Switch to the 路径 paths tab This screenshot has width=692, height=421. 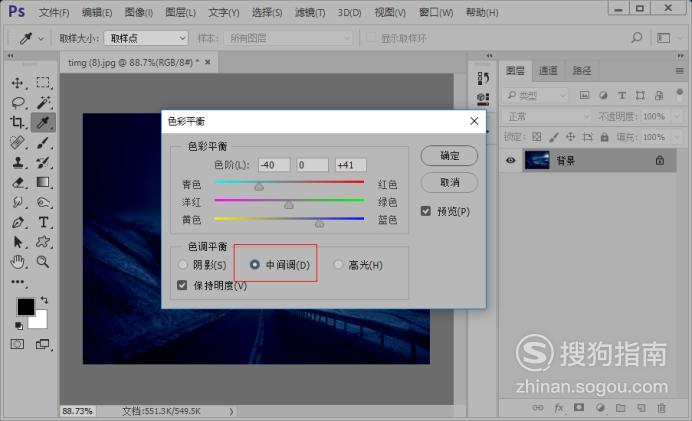point(582,70)
